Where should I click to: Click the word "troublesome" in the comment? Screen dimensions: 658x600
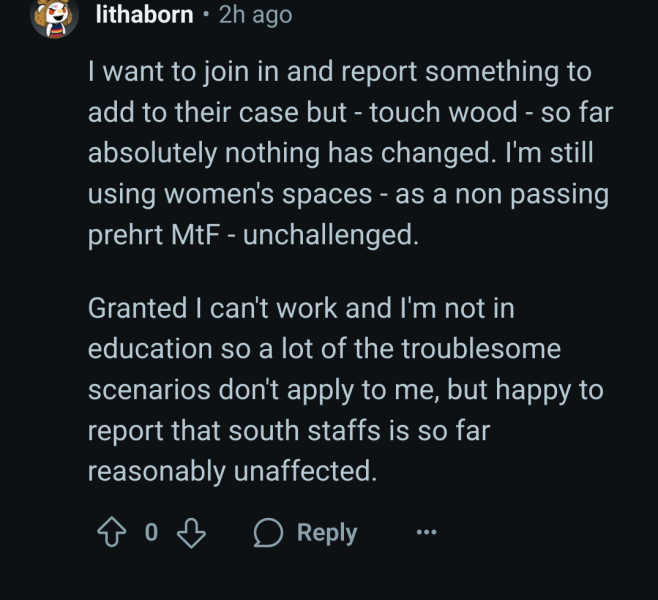click(477, 349)
